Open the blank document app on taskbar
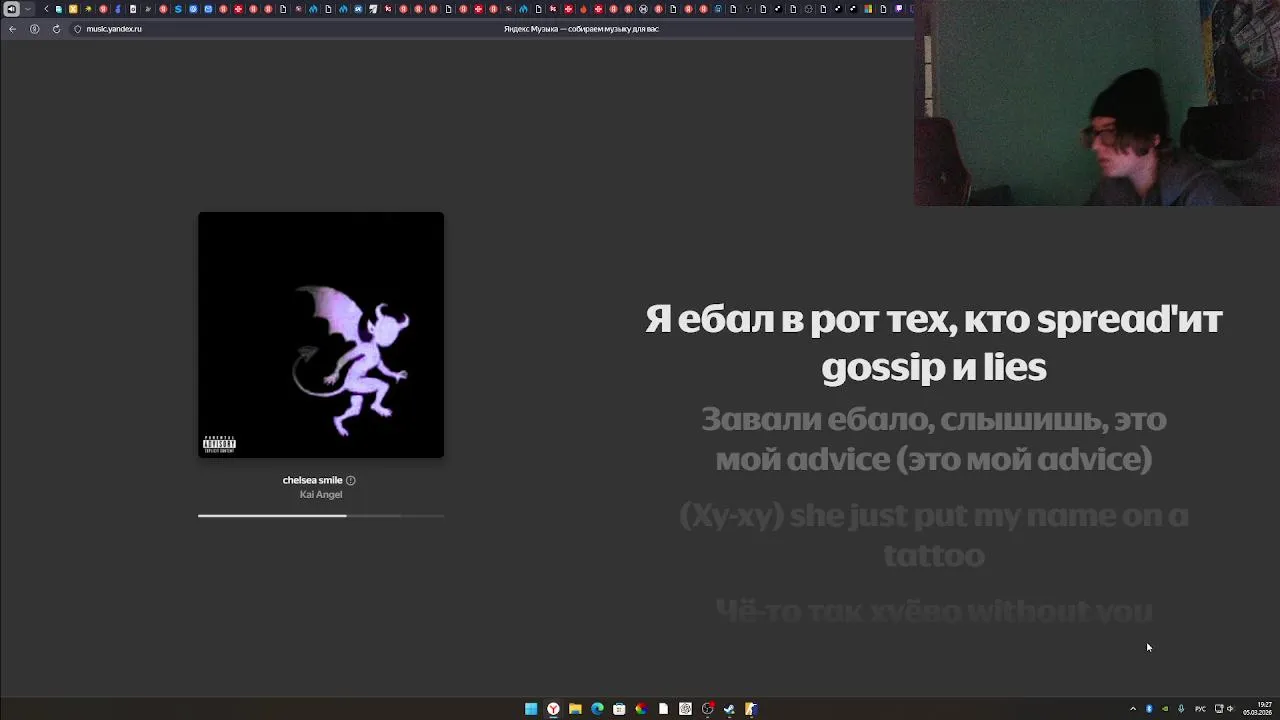The image size is (1280, 720). point(663,709)
